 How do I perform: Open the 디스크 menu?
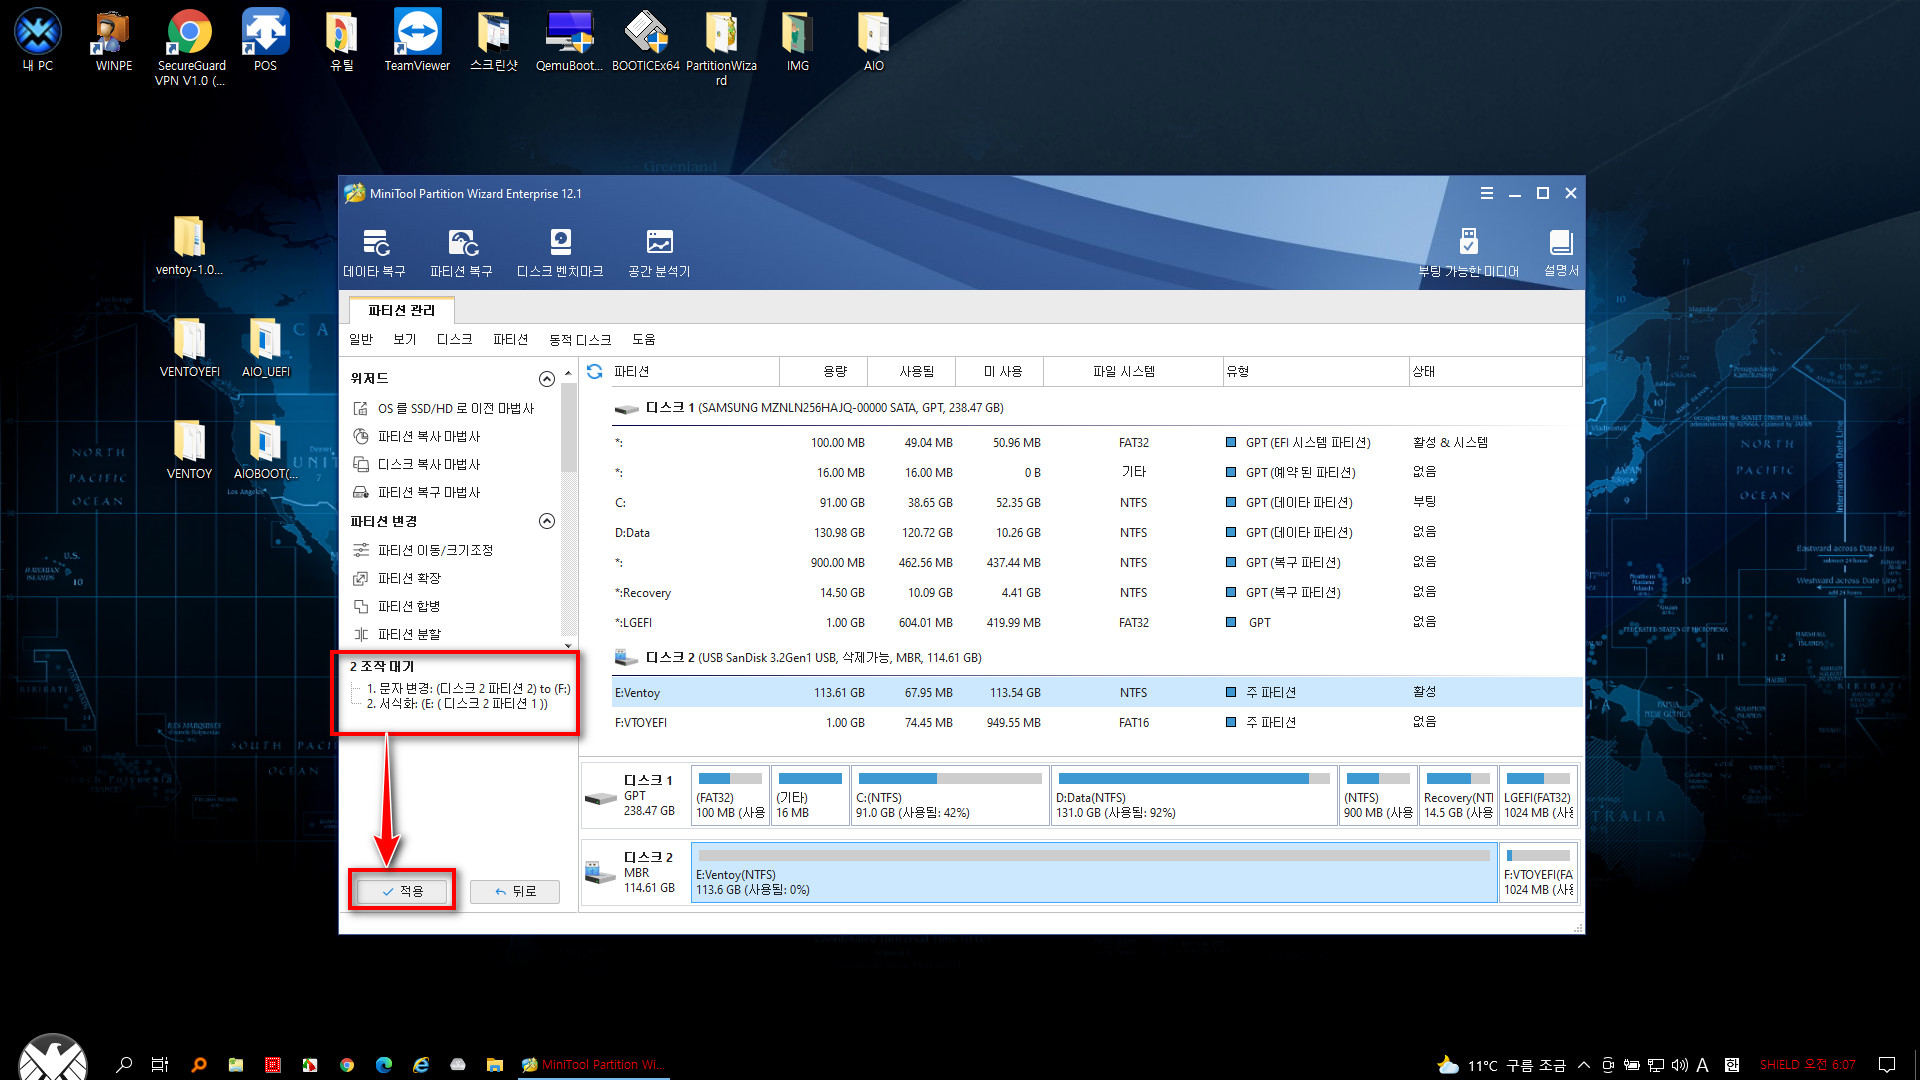[x=455, y=339]
